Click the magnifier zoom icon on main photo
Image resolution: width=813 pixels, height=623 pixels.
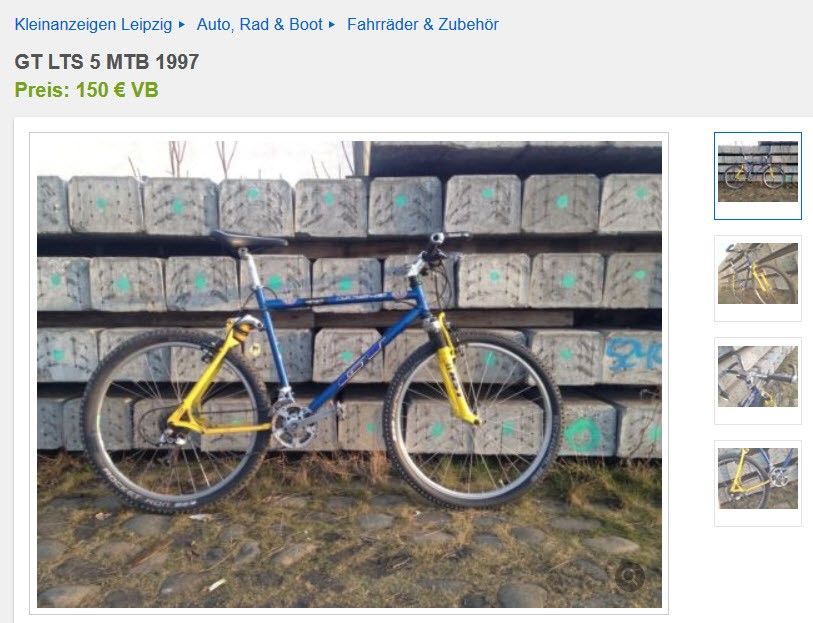pos(629,576)
